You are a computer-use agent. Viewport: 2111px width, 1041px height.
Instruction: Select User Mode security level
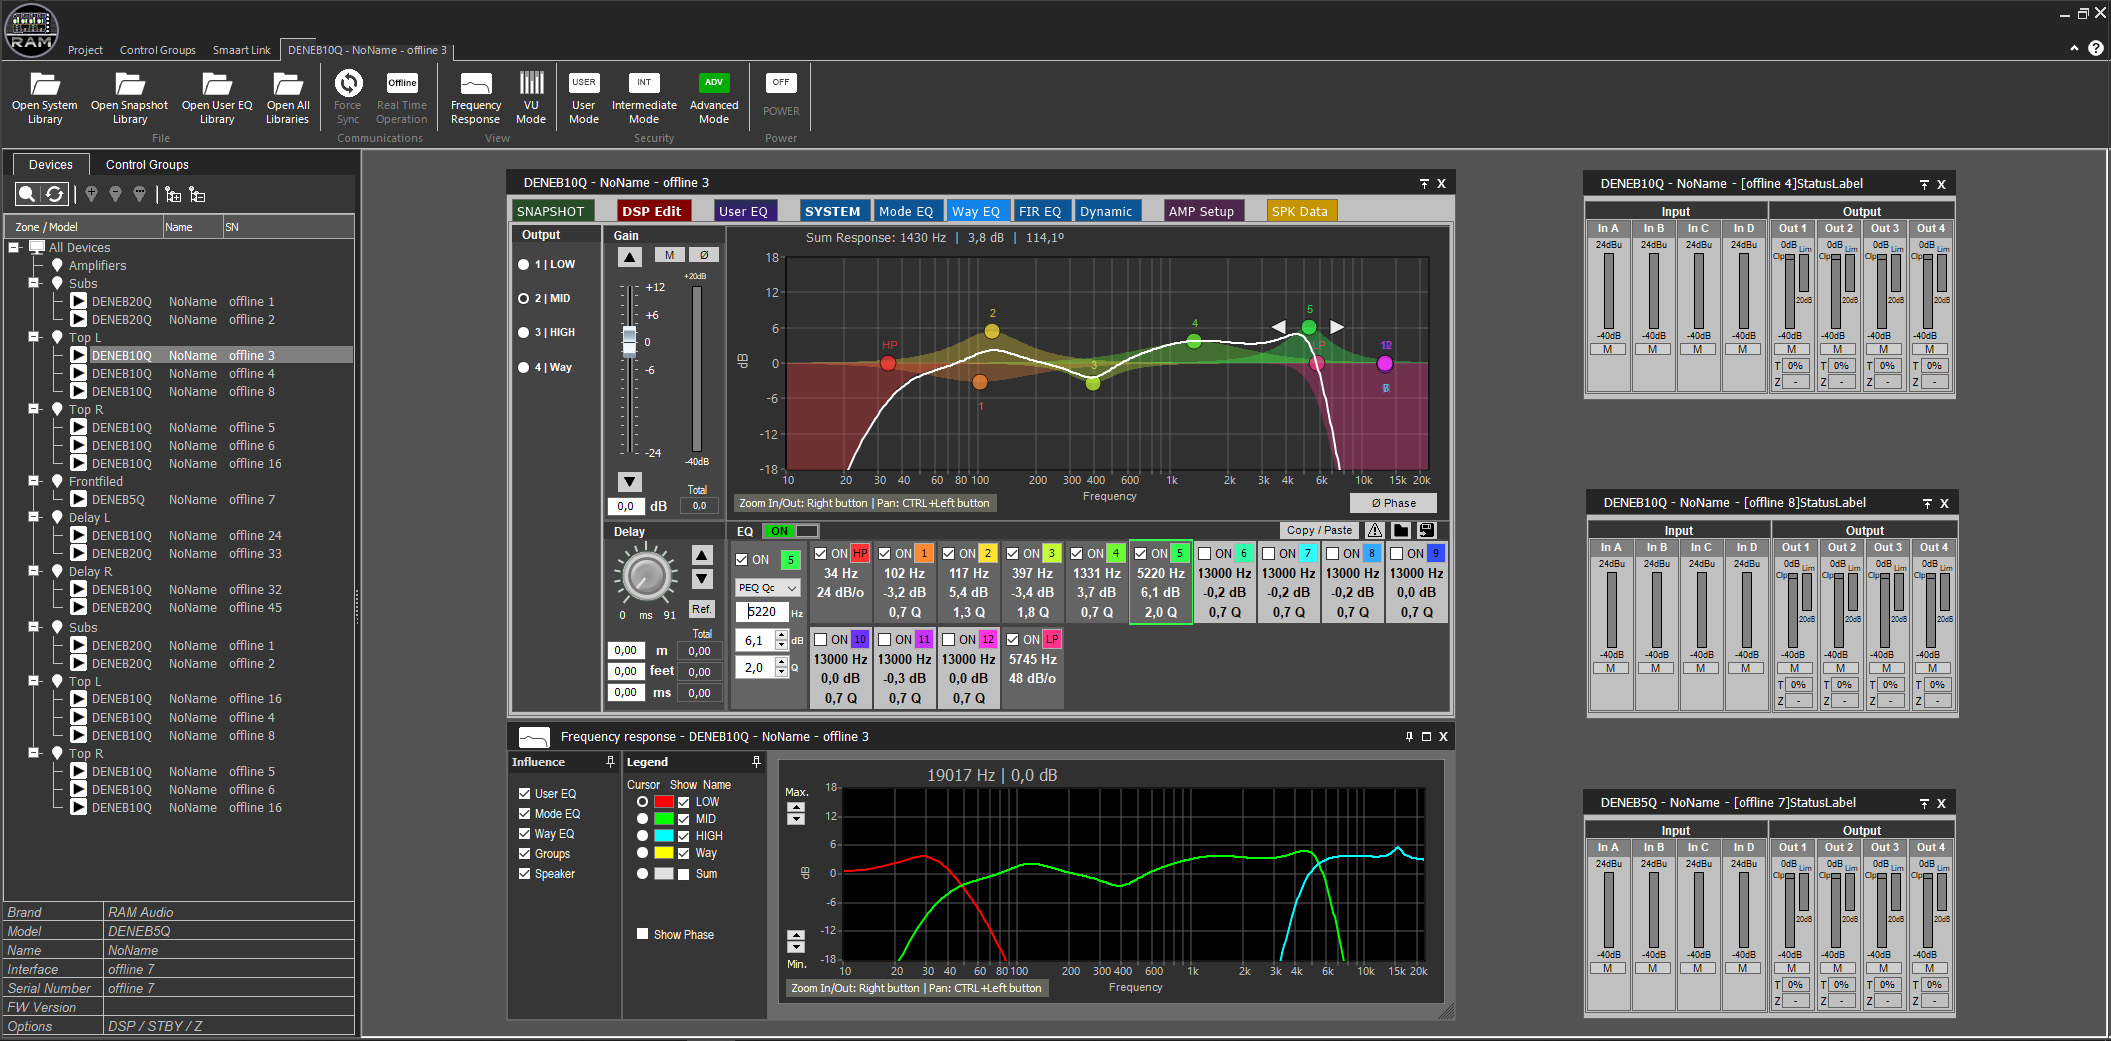click(584, 97)
